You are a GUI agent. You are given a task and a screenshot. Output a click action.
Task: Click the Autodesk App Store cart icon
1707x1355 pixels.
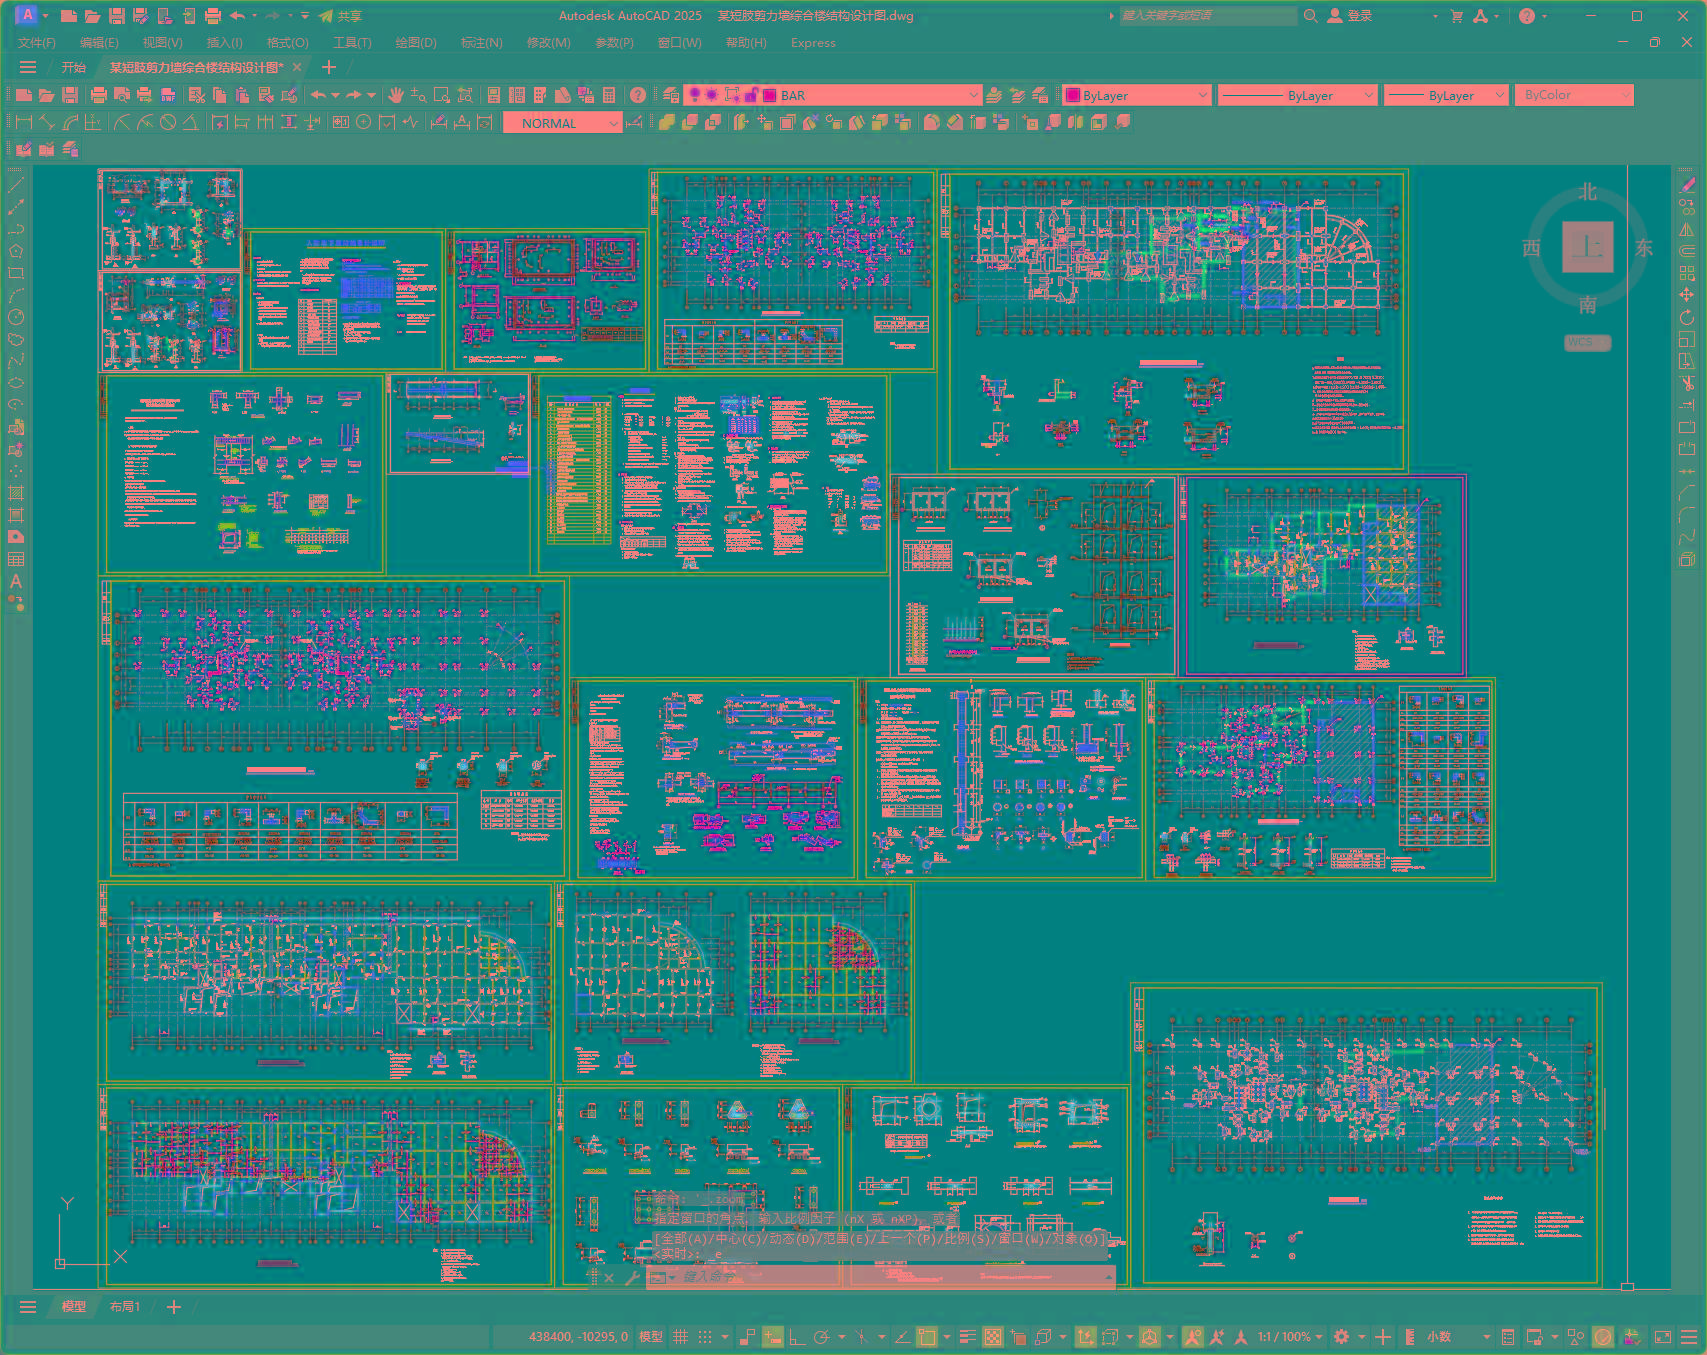click(1457, 16)
